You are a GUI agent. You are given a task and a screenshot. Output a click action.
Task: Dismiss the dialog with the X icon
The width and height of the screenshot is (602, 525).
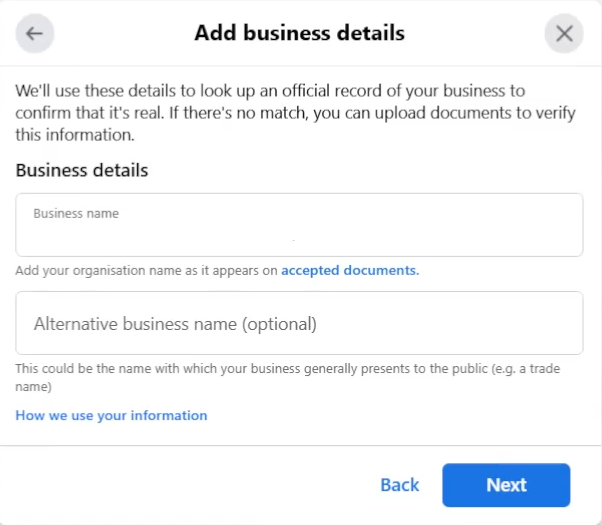pos(564,34)
